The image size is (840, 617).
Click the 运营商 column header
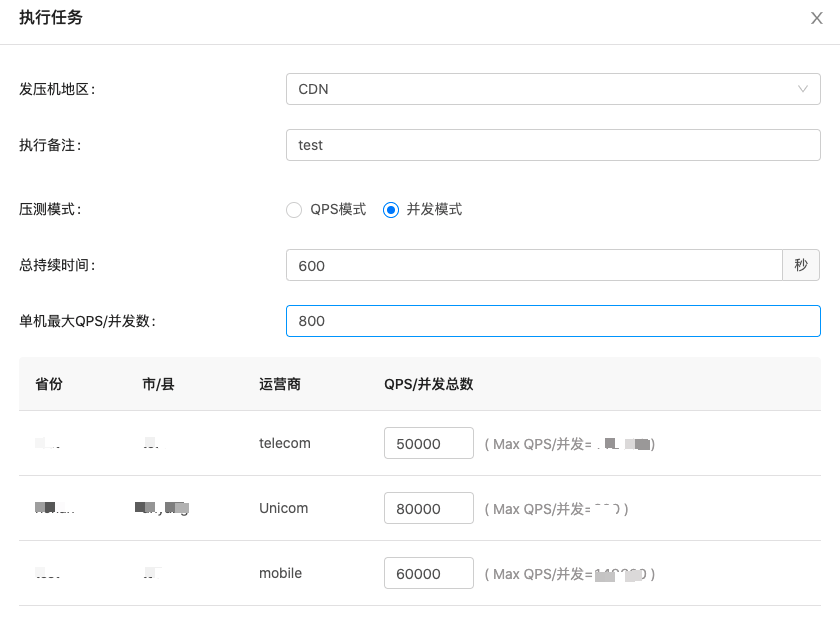point(279,384)
